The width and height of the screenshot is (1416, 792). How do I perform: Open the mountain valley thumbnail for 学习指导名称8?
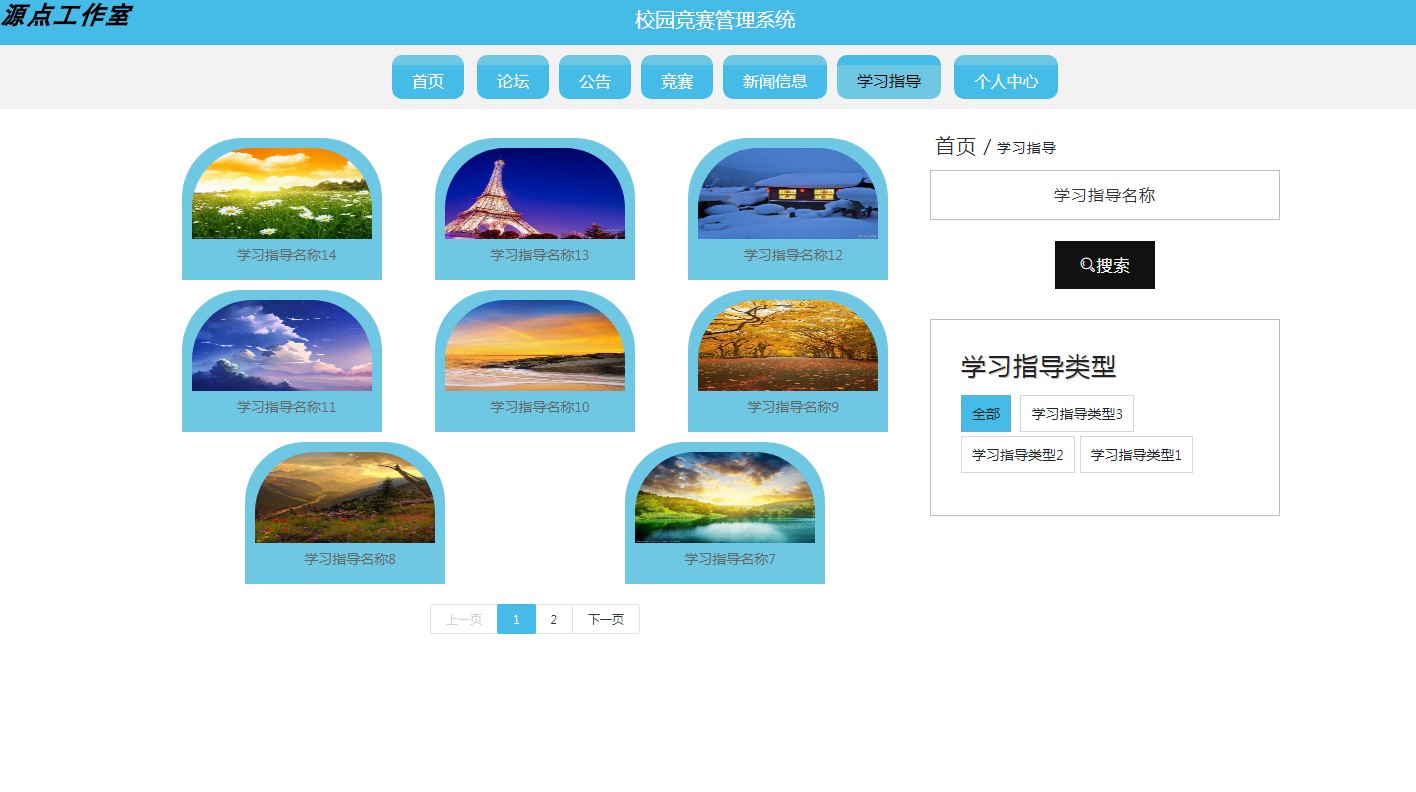pos(345,497)
